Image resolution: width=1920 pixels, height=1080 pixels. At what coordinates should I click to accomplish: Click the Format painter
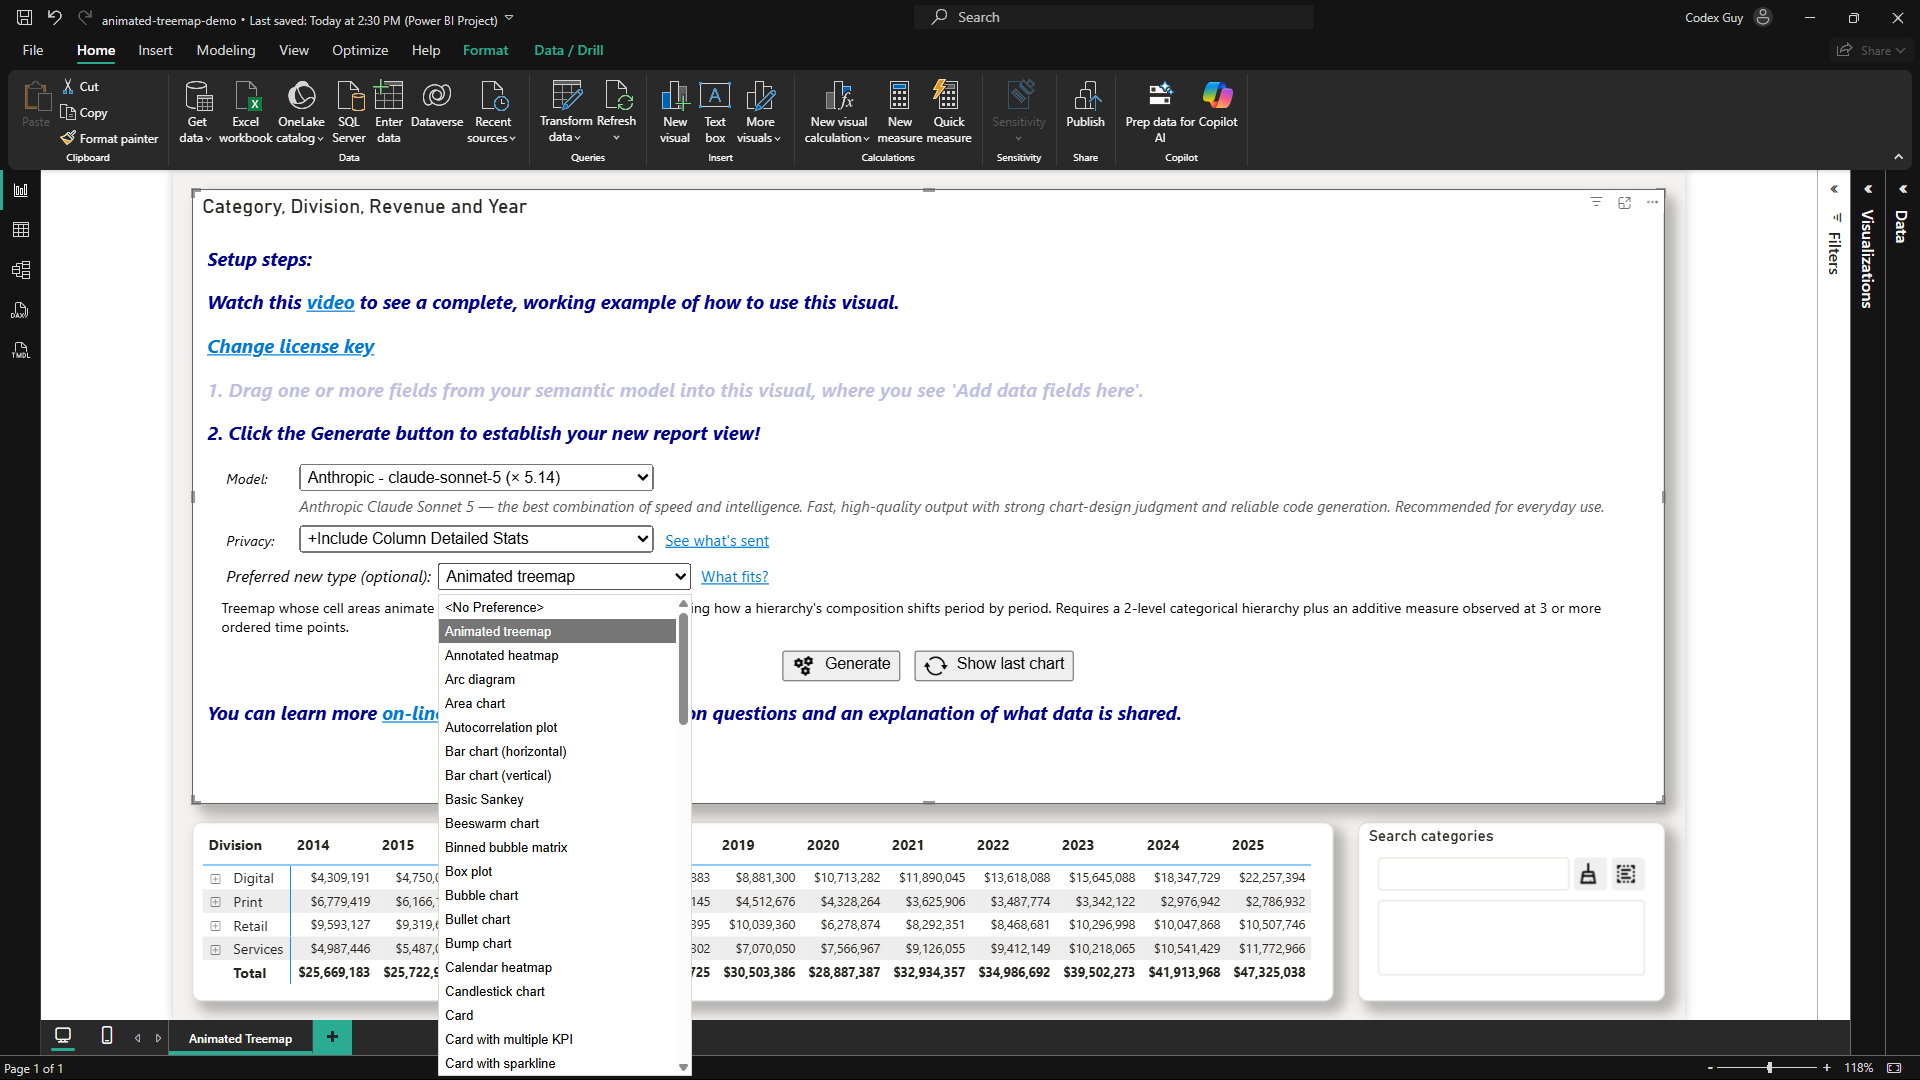point(109,139)
